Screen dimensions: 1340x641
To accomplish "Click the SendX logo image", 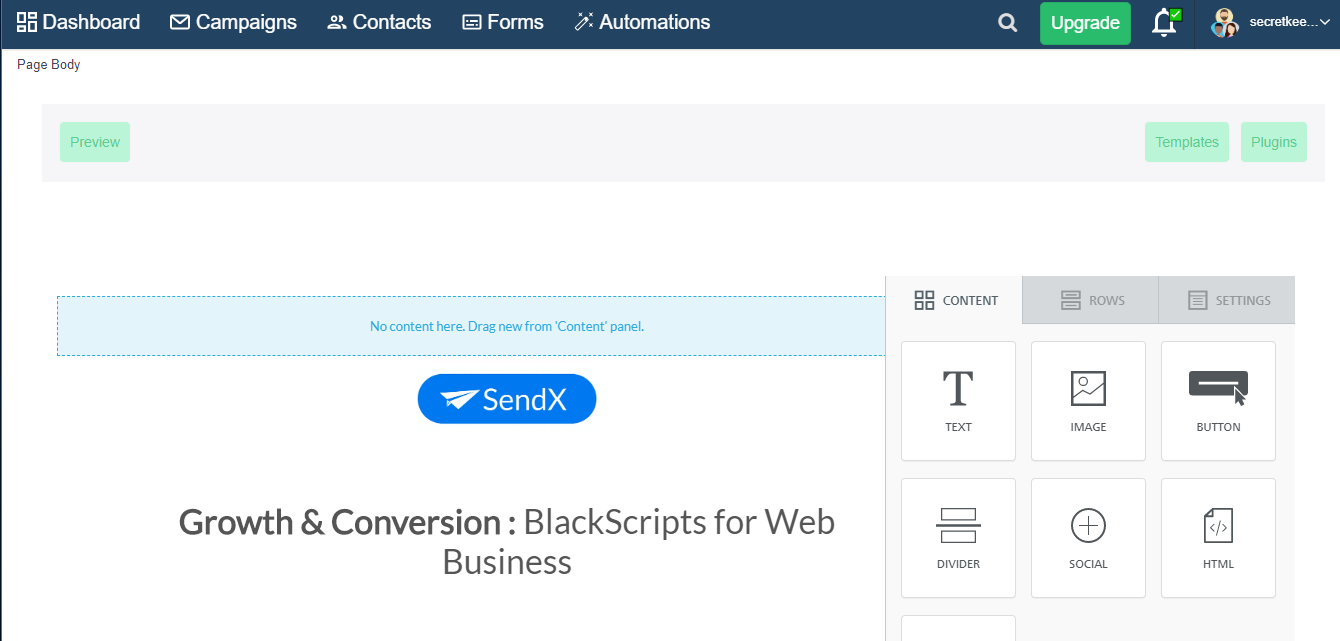I will click(x=507, y=399).
